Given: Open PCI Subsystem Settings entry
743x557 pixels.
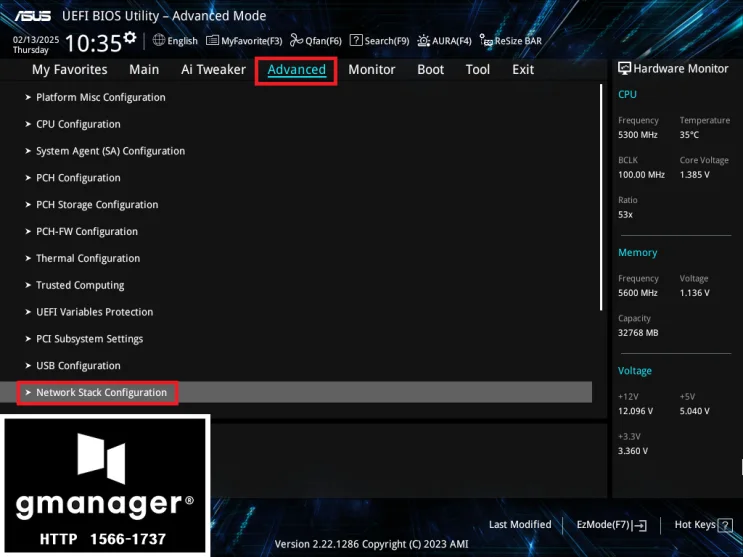Looking at the screenshot, I should coord(90,339).
